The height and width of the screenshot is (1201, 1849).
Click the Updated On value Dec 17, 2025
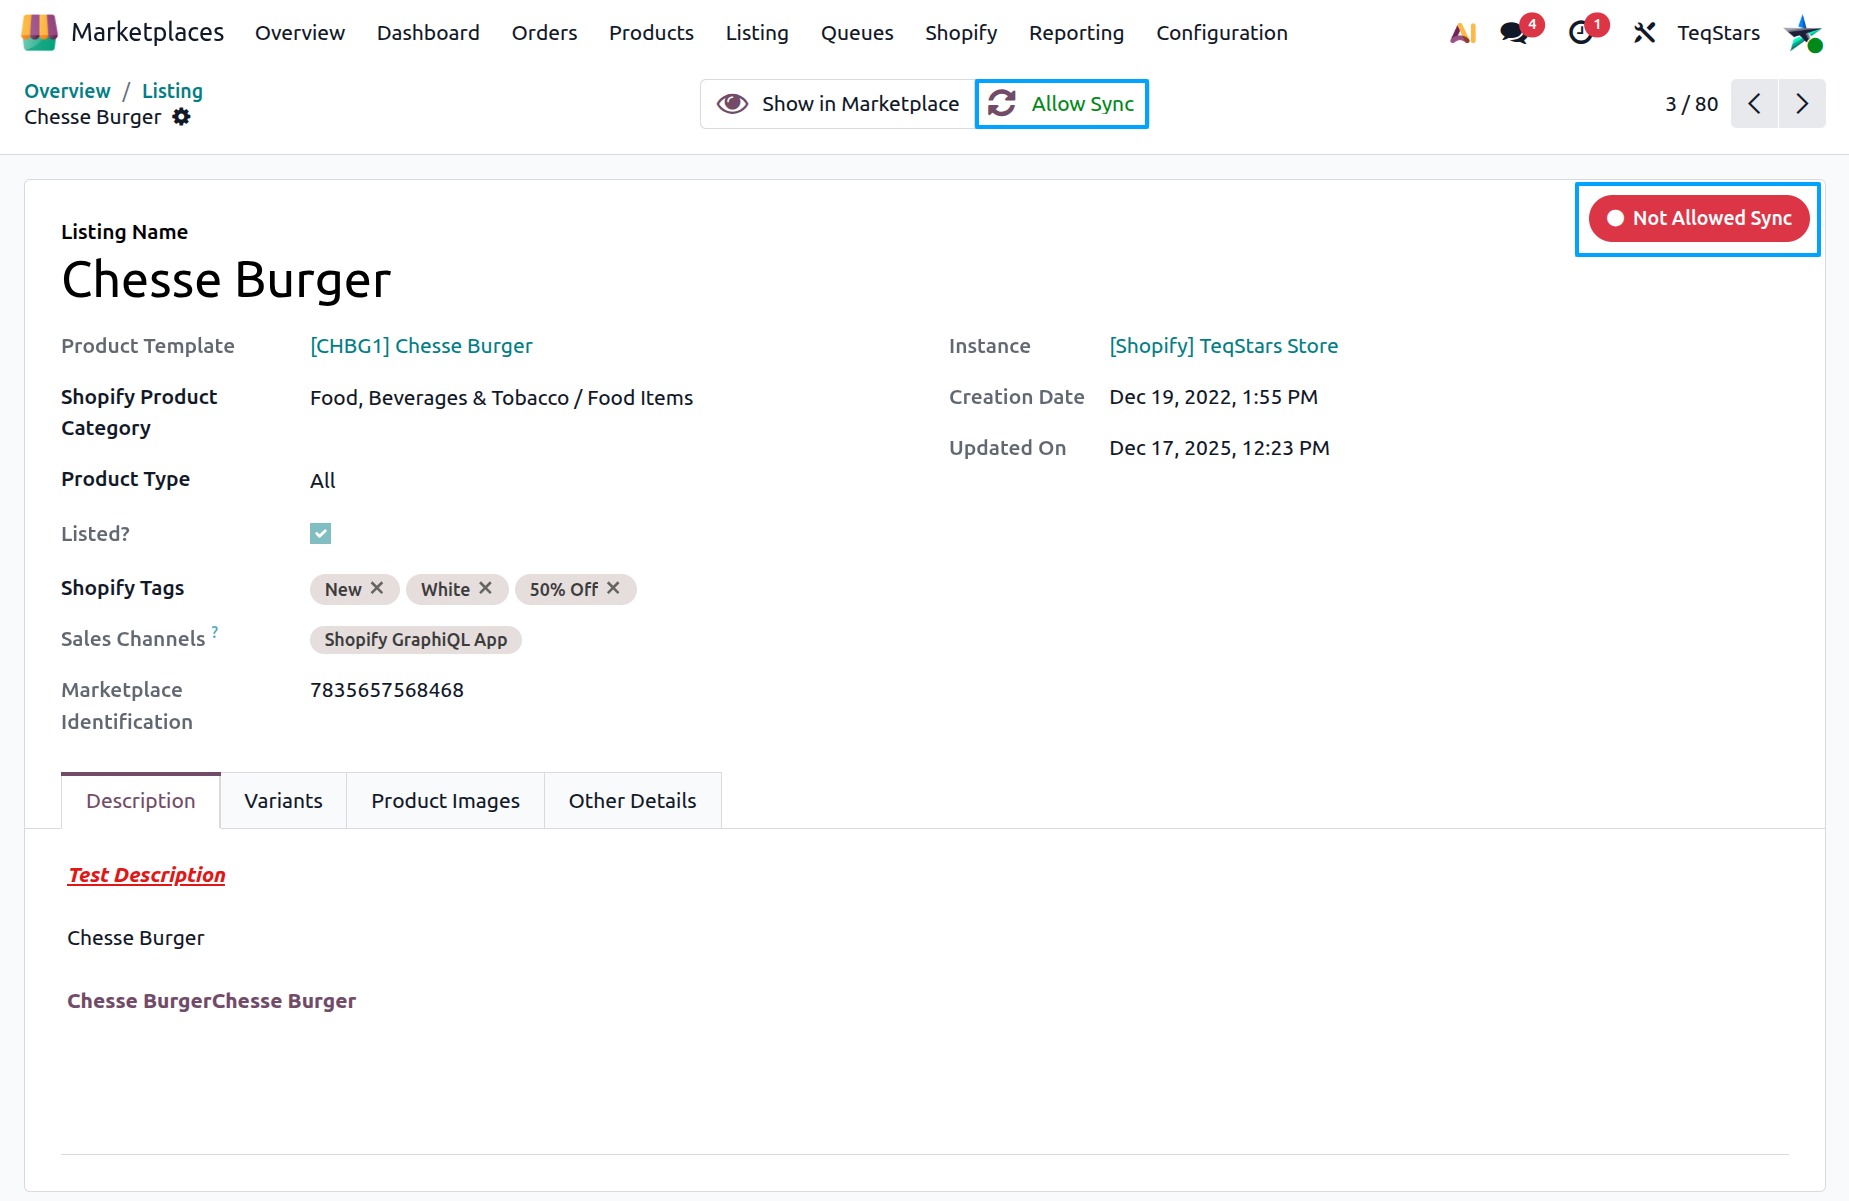coord(1219,448)
